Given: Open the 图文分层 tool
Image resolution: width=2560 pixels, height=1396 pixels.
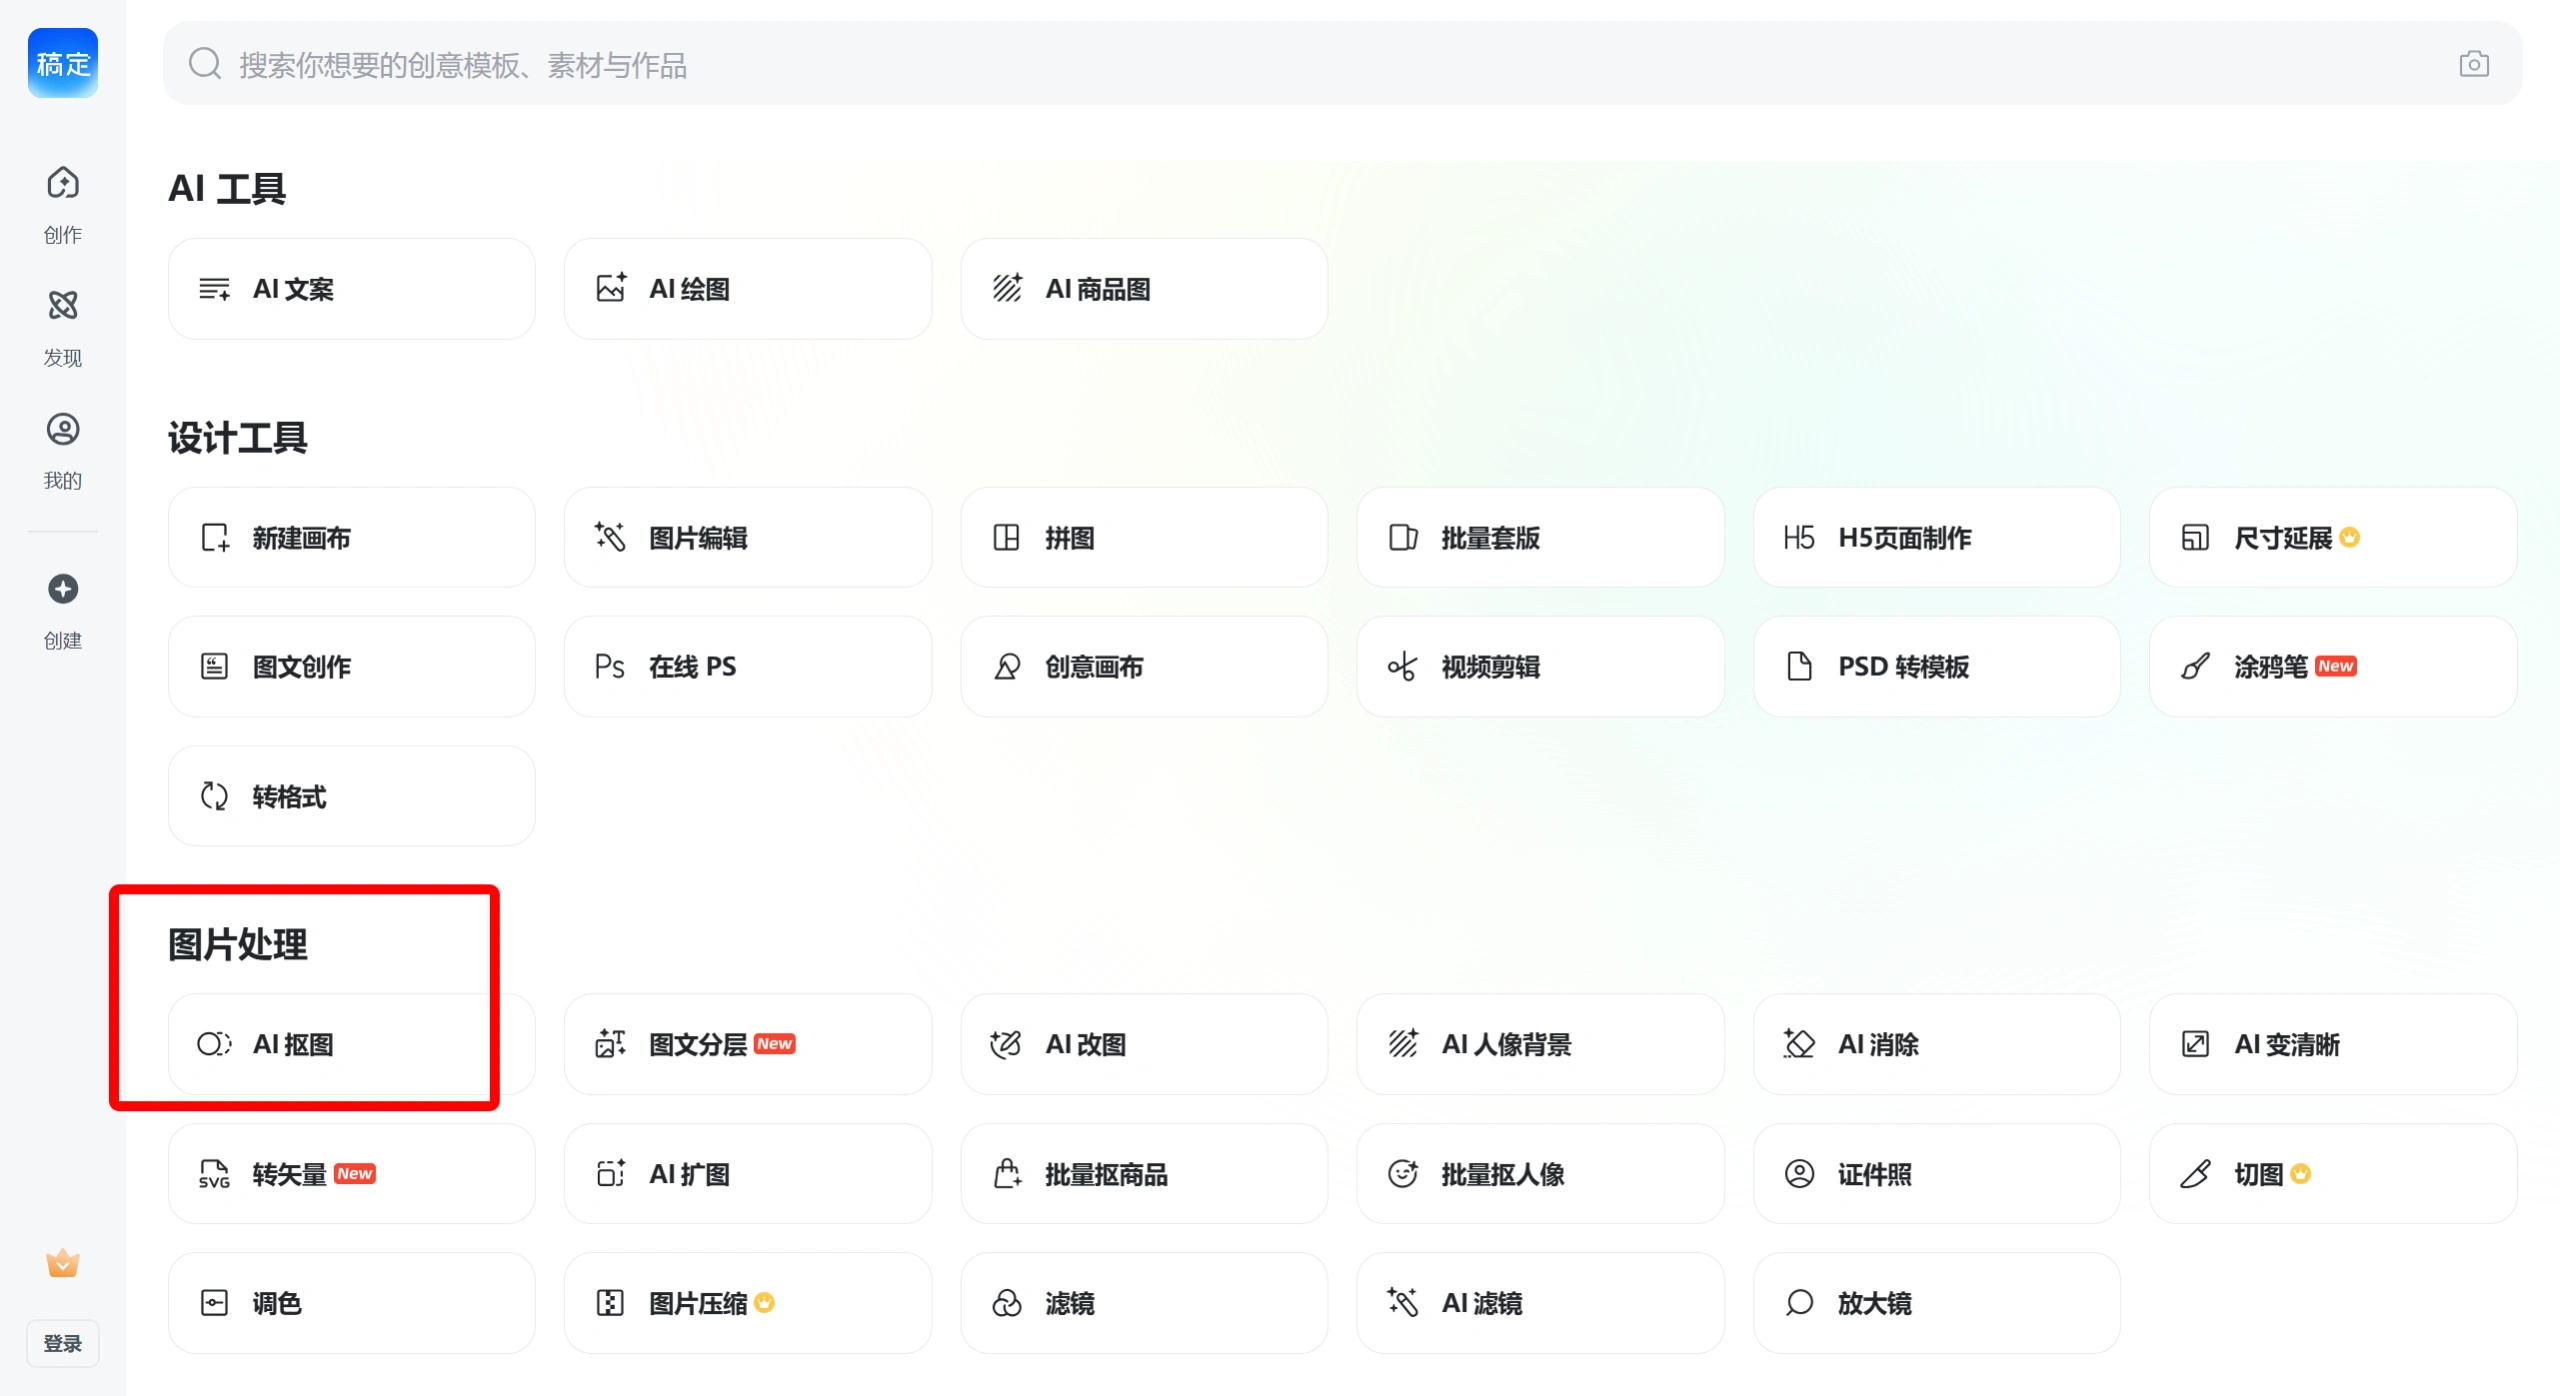Looking at the screenshot, I should pos(748,1045).
